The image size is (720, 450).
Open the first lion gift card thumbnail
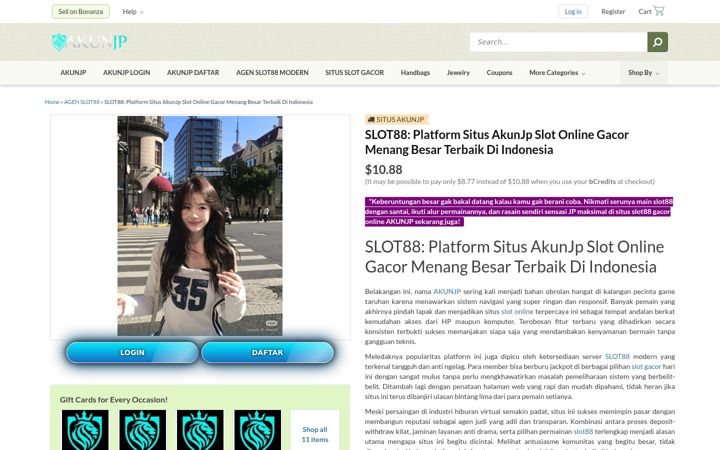pyautogui.click(x=85, y=430)
